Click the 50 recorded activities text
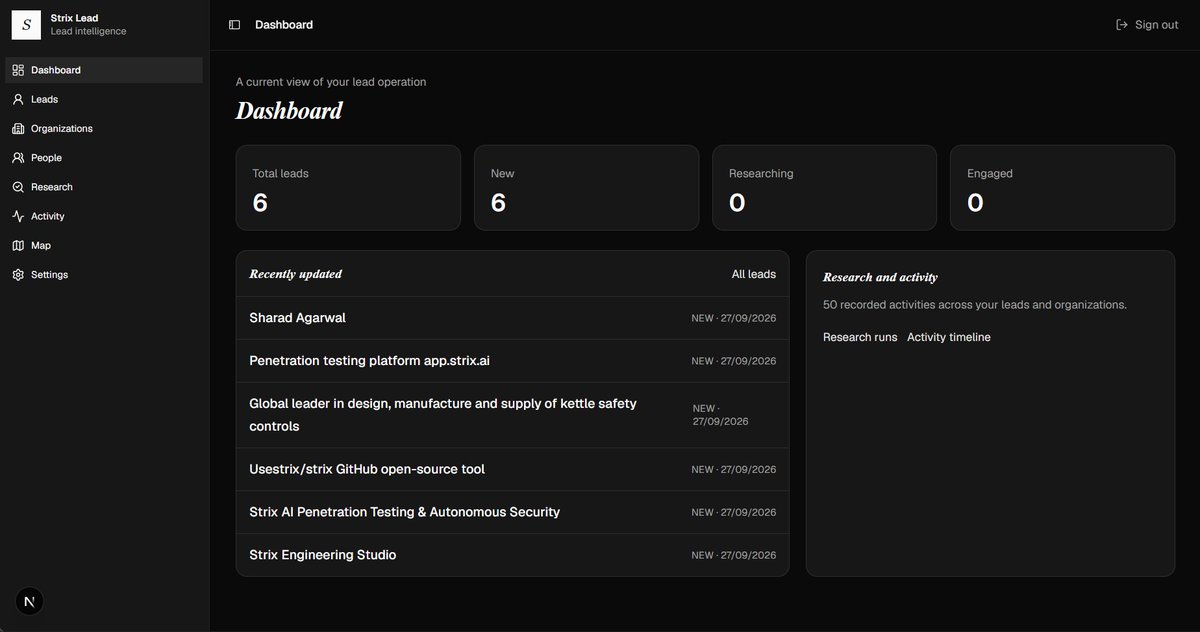 975,305
